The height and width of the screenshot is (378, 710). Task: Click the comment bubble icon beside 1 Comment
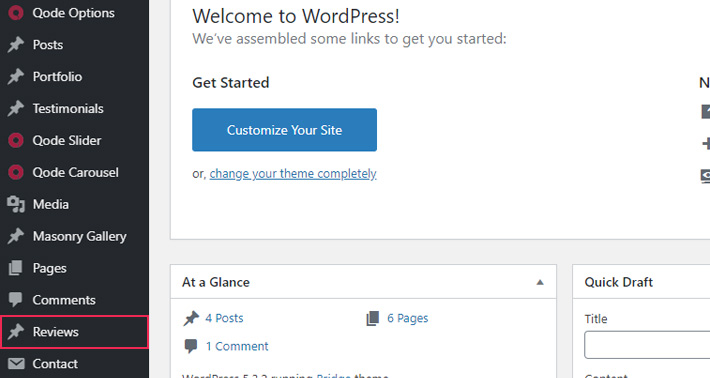pos(191,346)
